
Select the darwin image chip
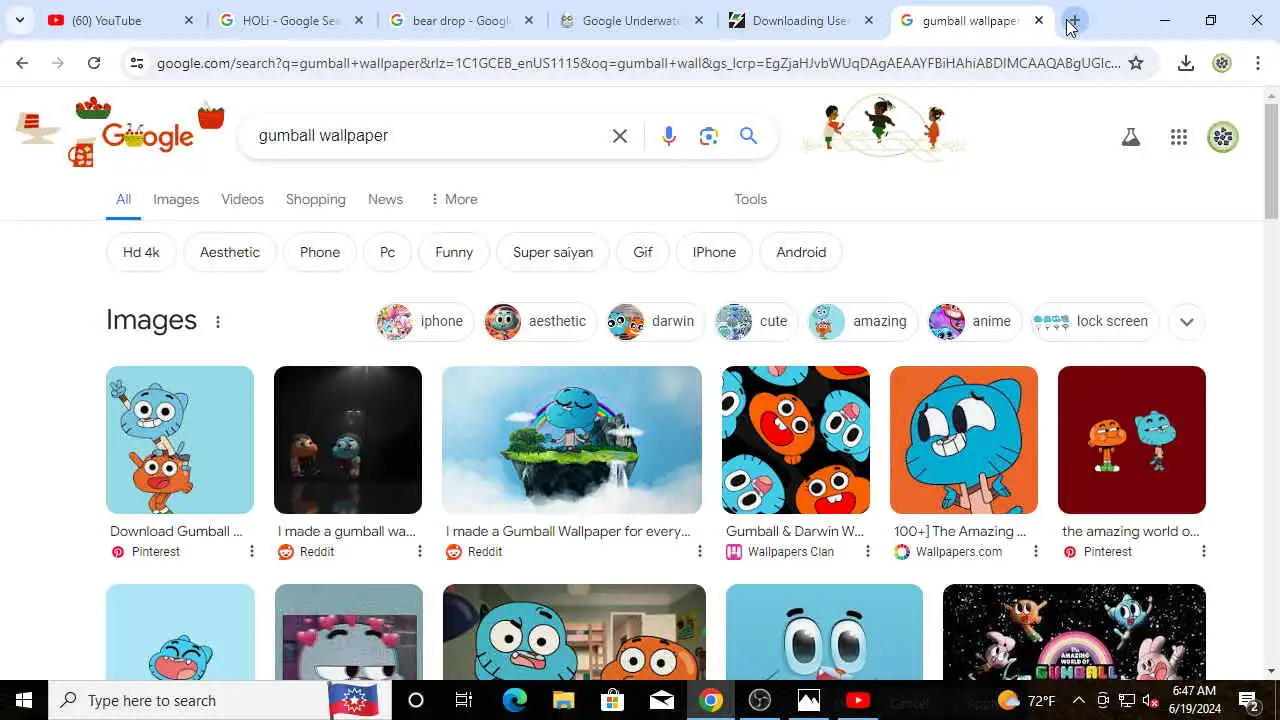654,321
